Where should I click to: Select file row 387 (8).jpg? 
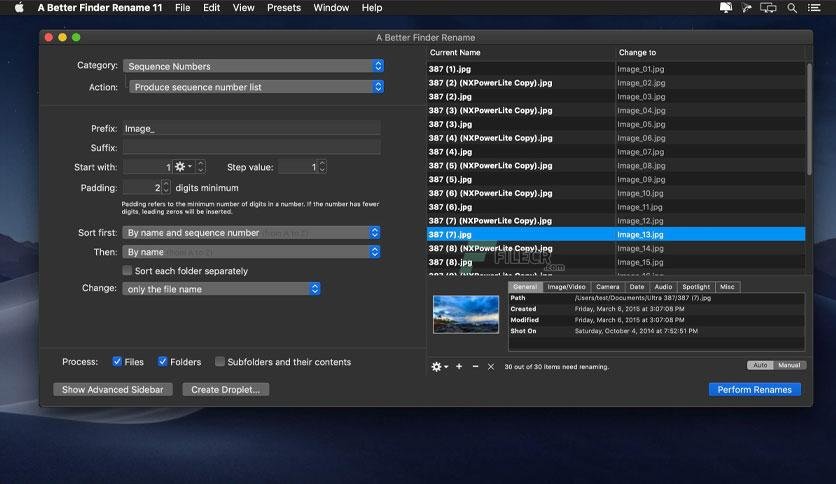click(616, 262)
